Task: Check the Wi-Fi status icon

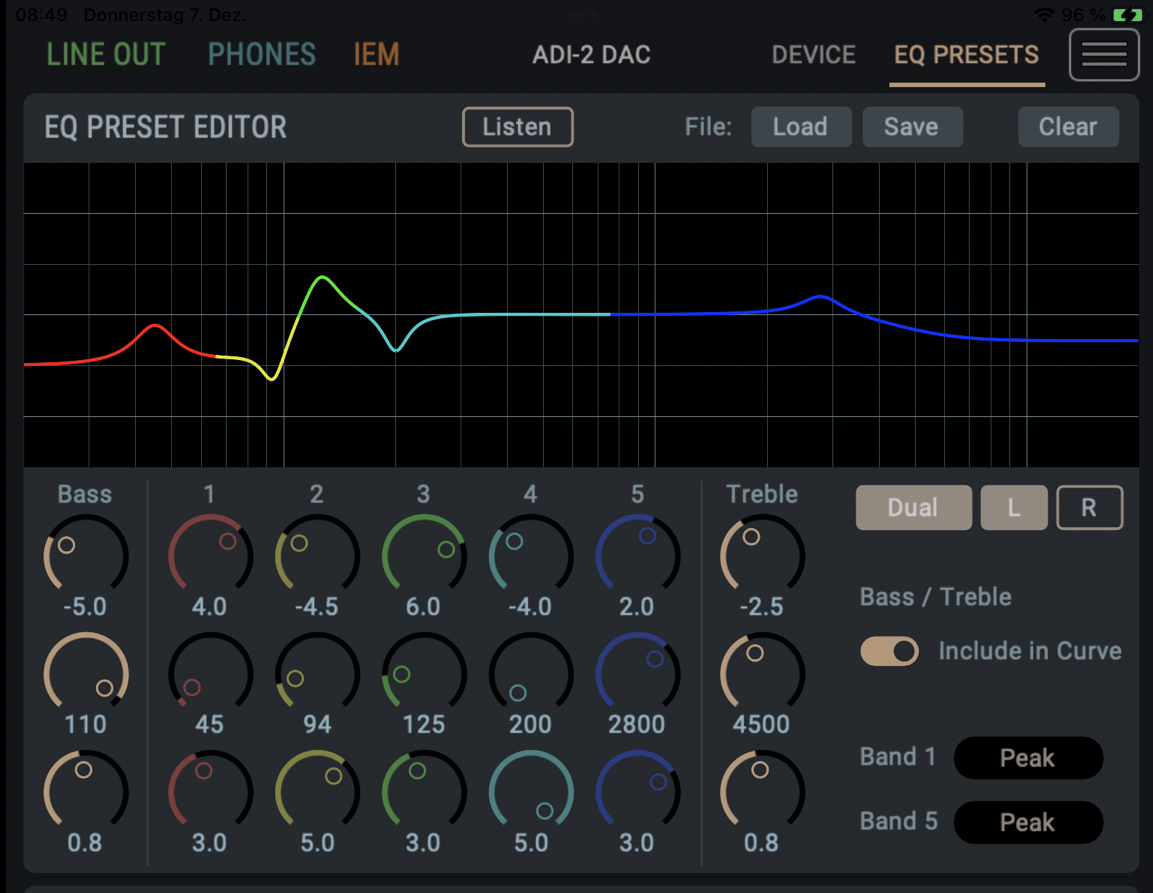Action: coord(1043,15)
